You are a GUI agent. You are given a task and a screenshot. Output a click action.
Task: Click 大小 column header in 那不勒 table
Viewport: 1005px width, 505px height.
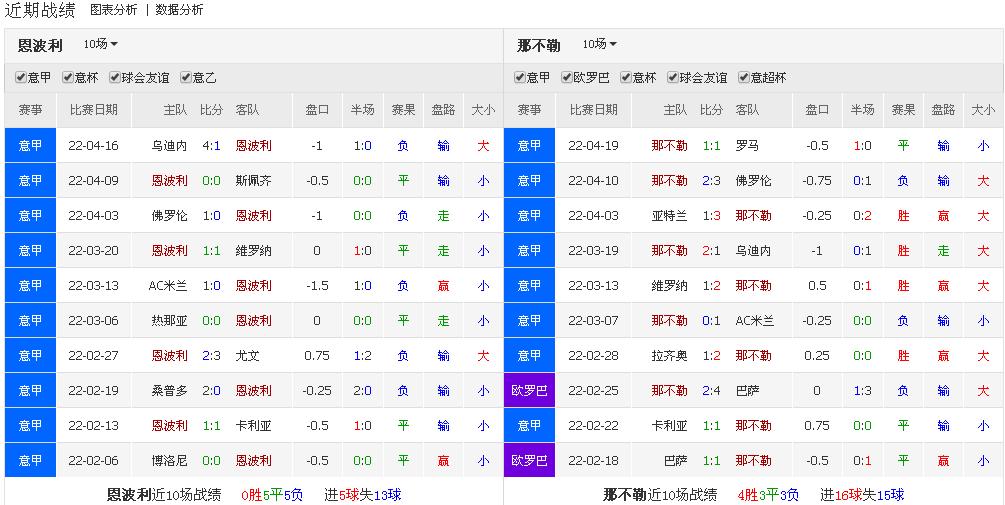(x=983, y=110)
